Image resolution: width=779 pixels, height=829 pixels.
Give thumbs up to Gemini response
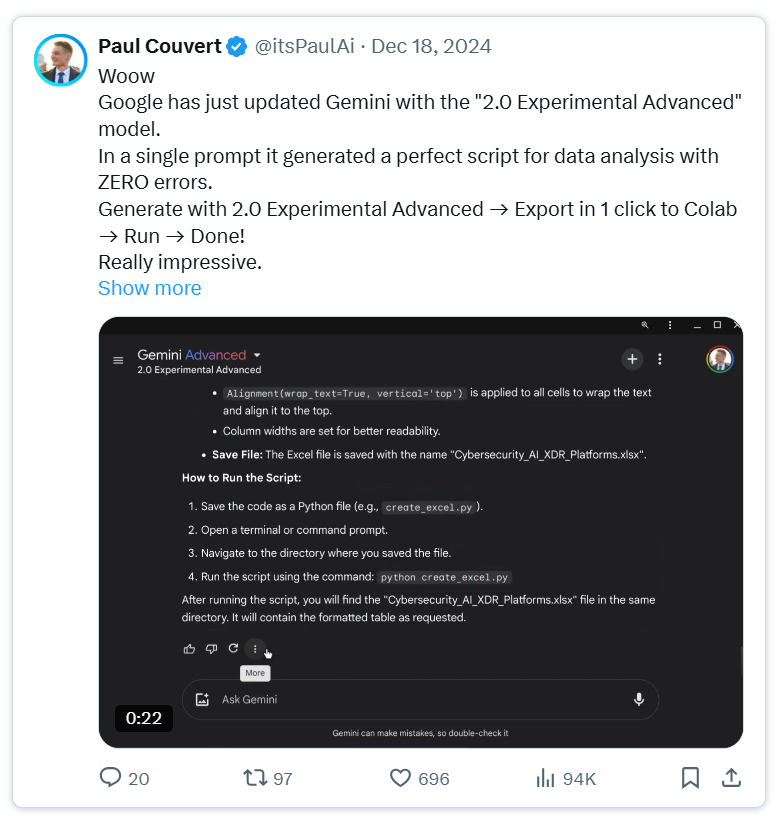coord(189,649)
